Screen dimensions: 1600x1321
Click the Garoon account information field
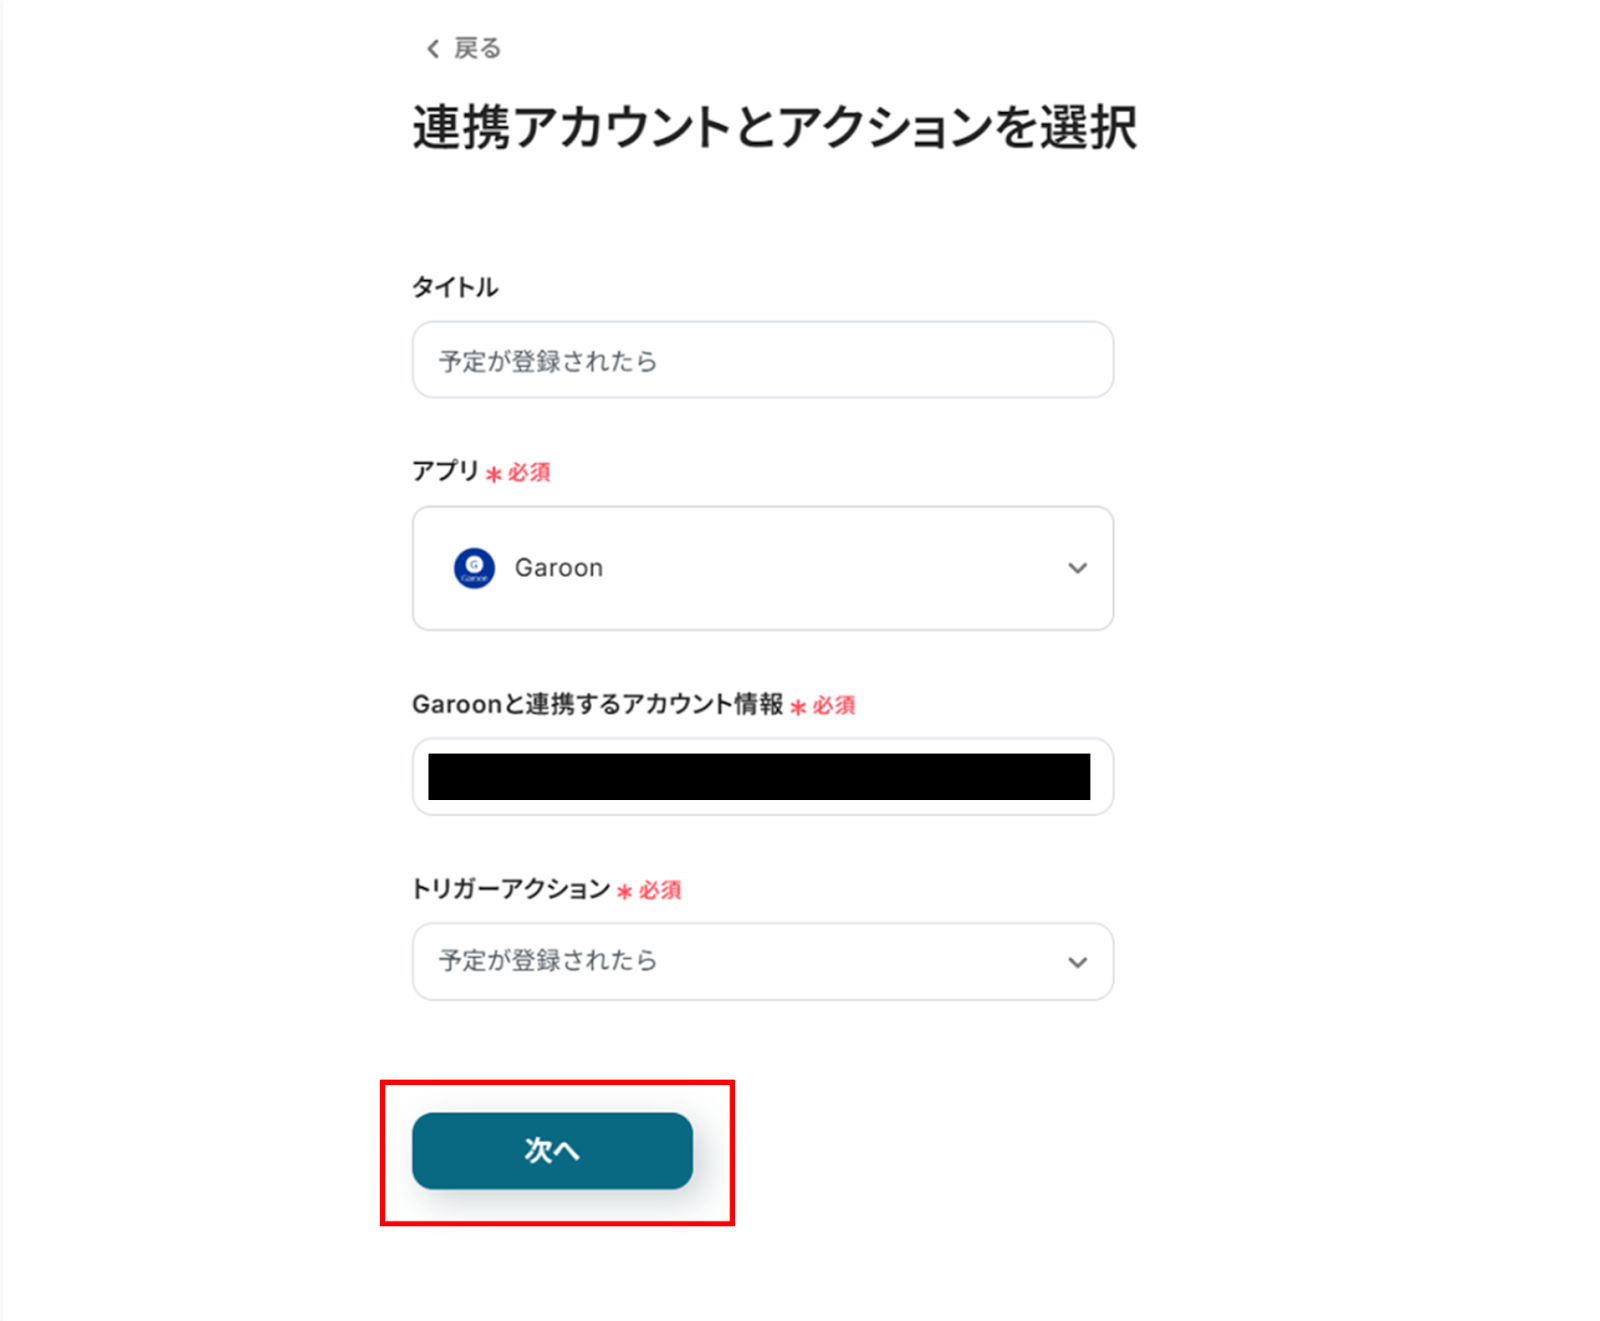pyautogui.click(x=762, y=777)
